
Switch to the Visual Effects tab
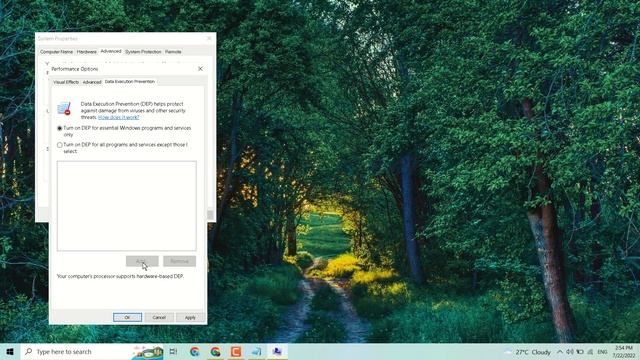pyautogui.click(x=66, y=82)
